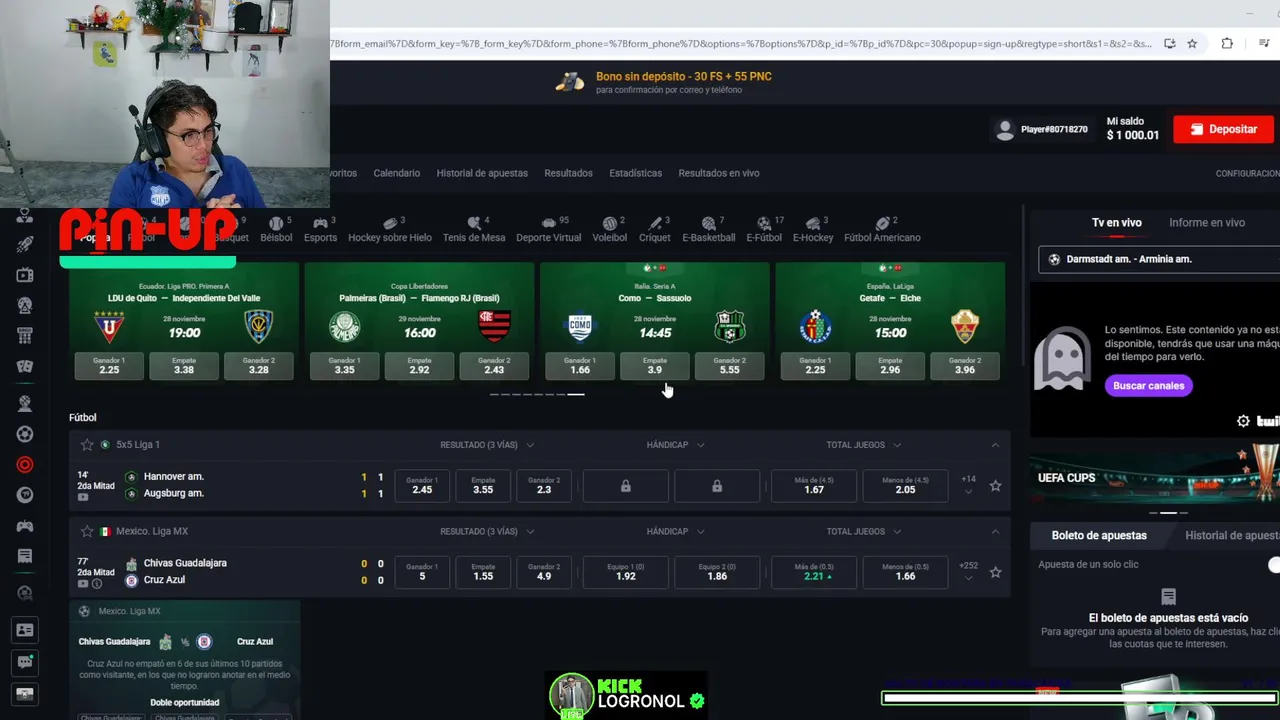Open the info icon on Chivas match

(97, 584)
